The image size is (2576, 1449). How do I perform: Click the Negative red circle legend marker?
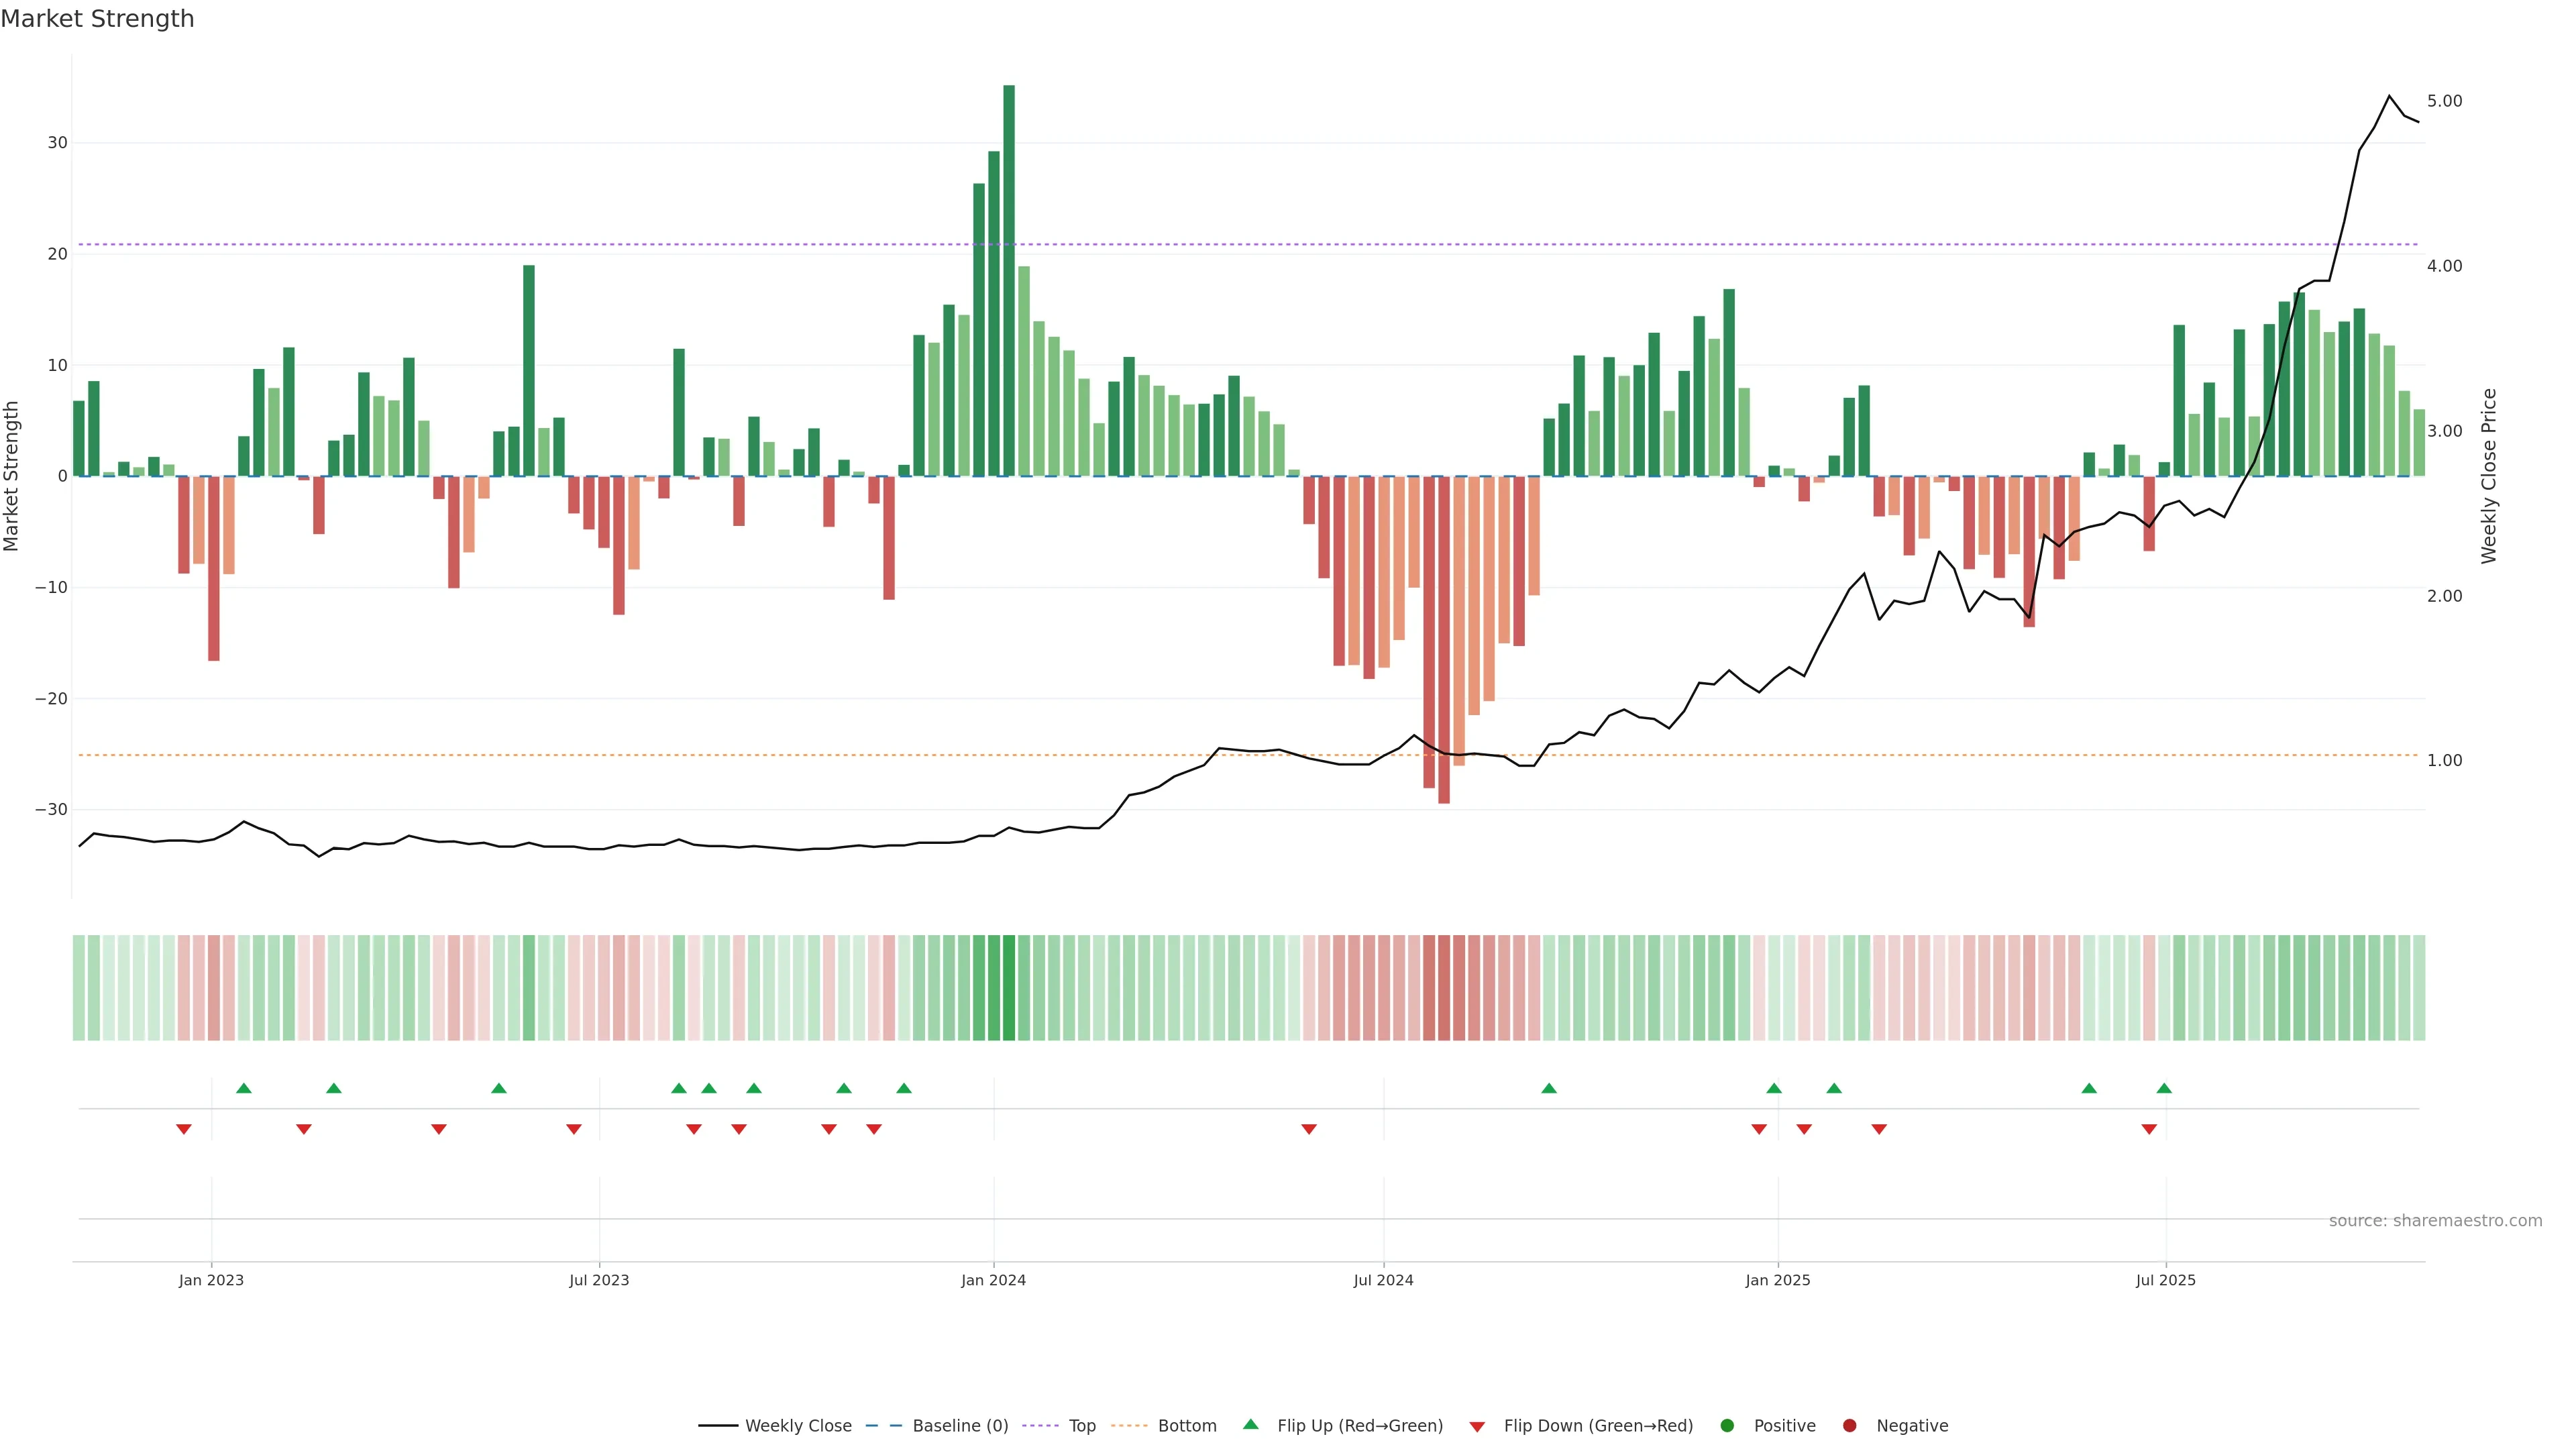(x=1849, y=1426)
